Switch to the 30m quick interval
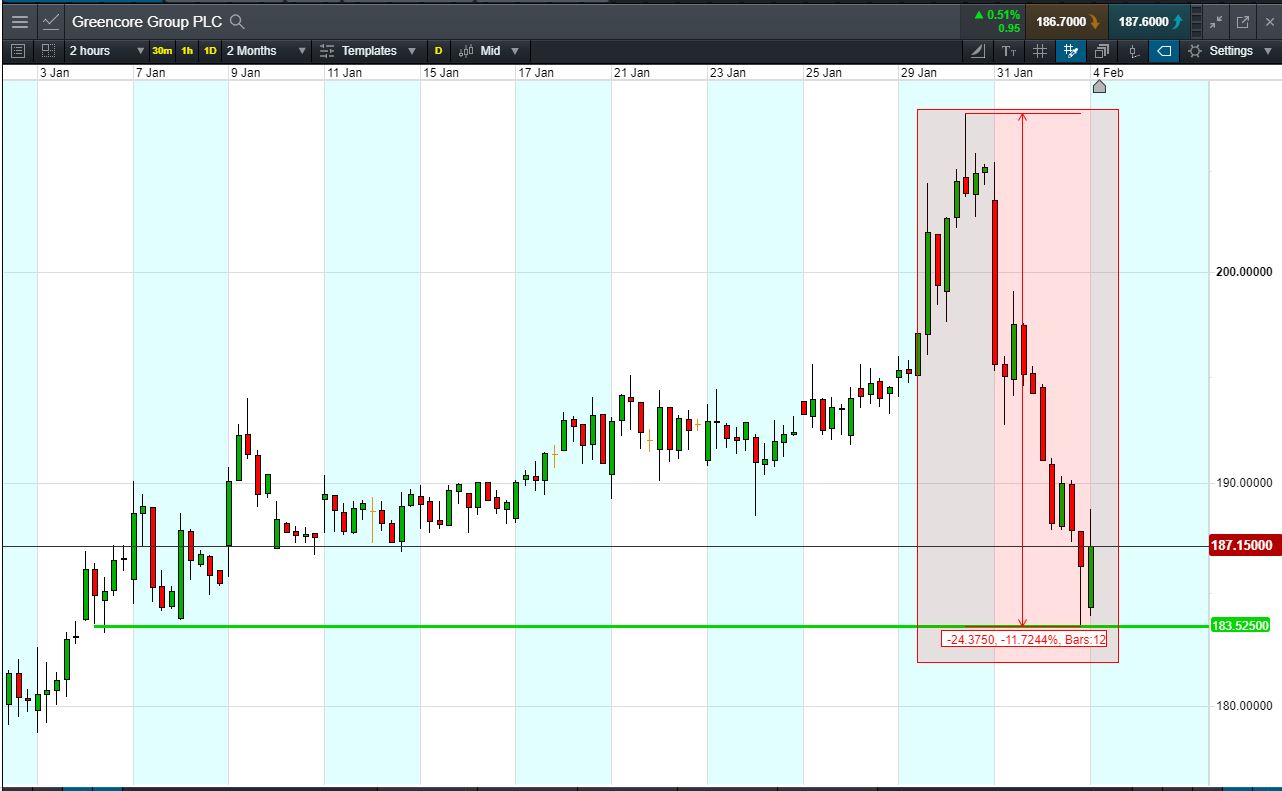This screenshot has width=1282, height=791. click(x=162, y=51)
